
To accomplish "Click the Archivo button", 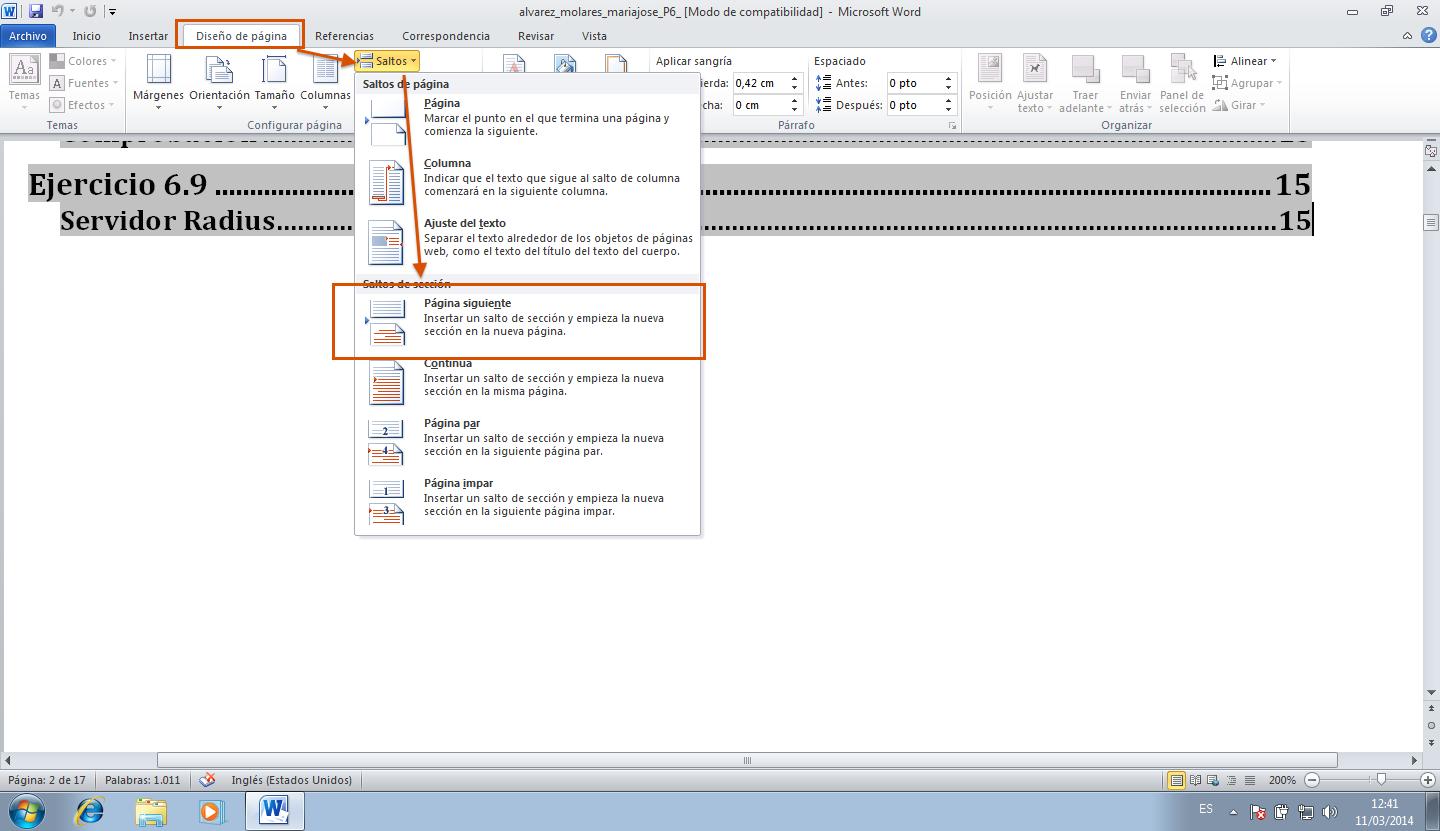I will point(28,36).
